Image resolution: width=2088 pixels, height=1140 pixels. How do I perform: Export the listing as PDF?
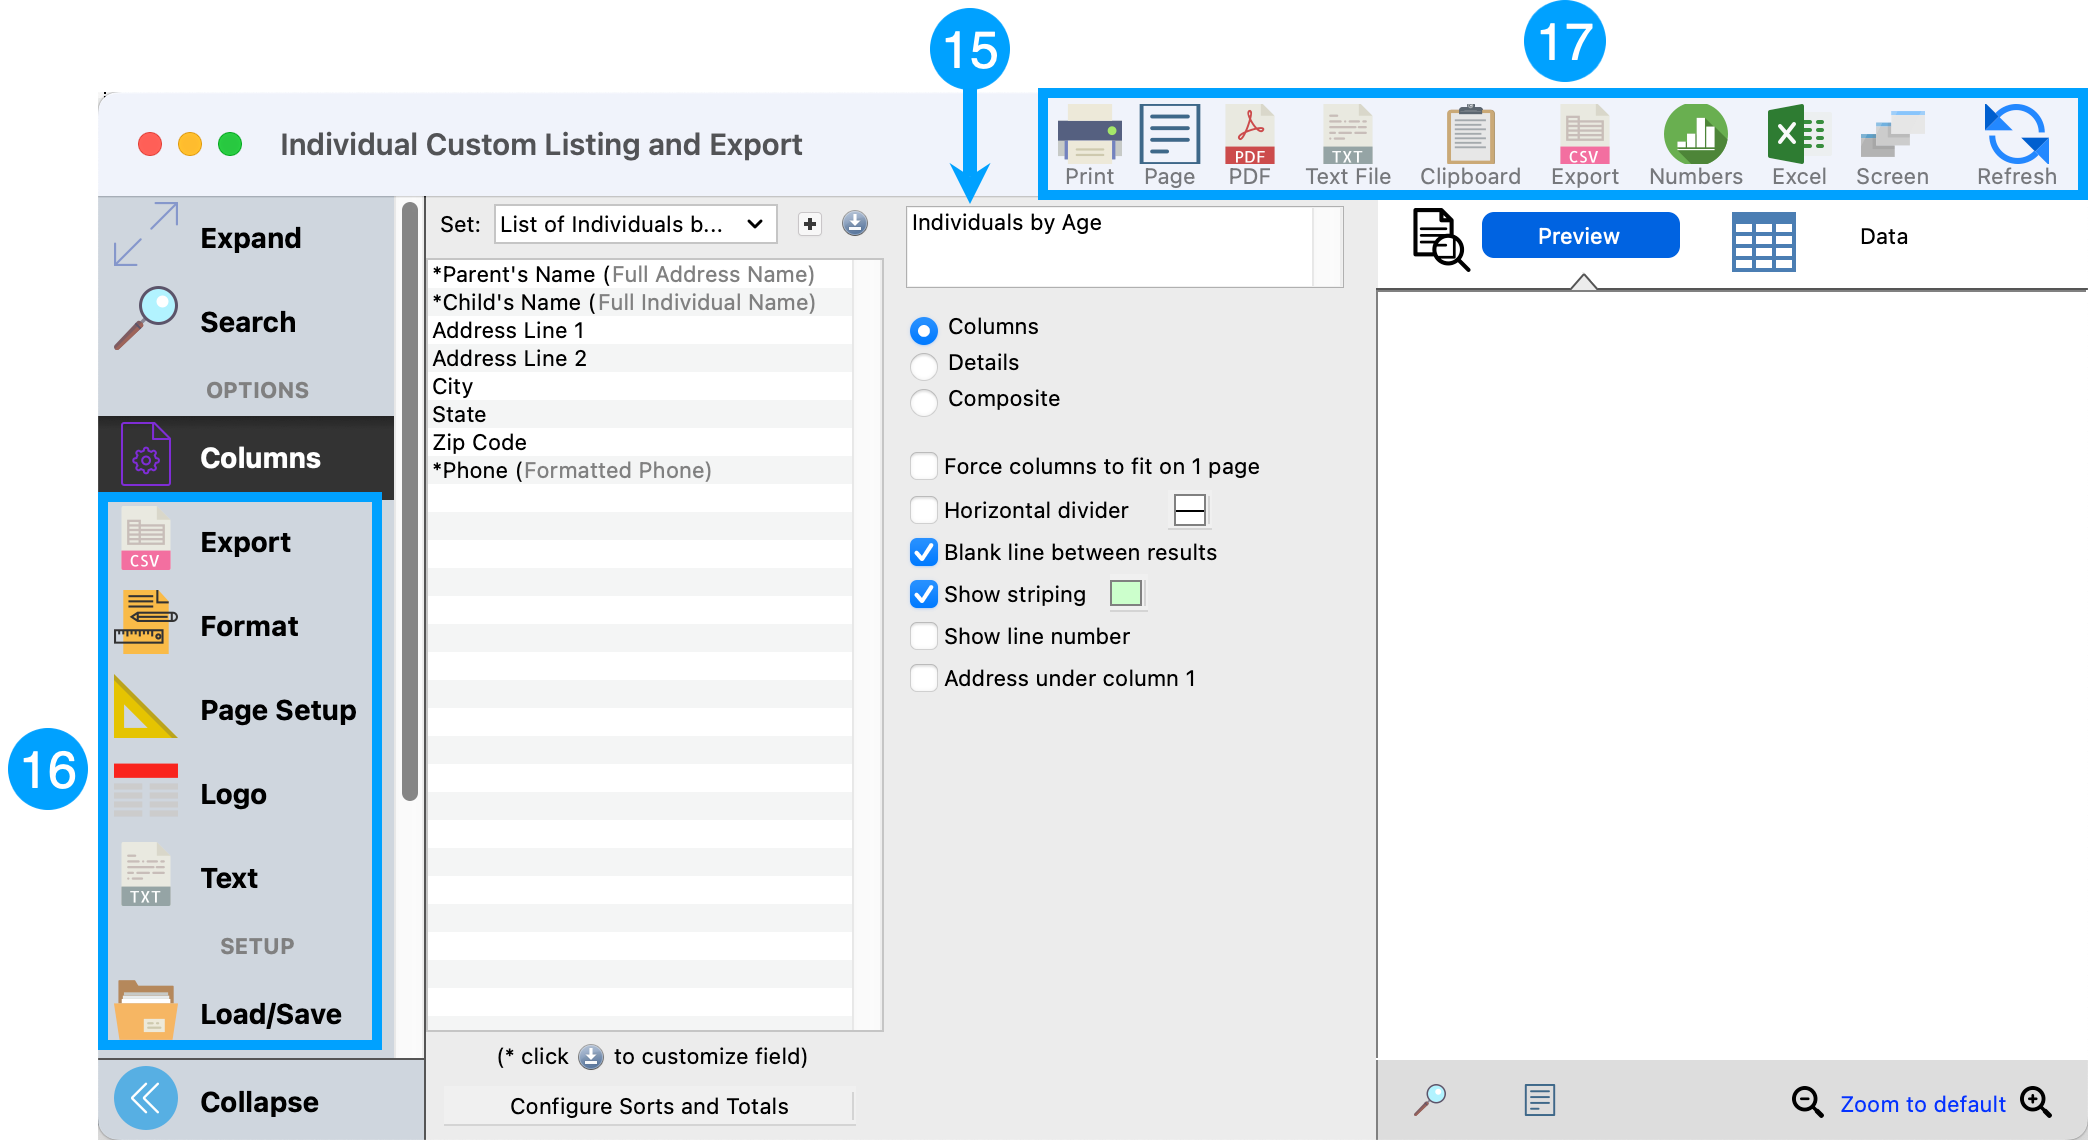pyautogui.click(x=1249, y=145)
